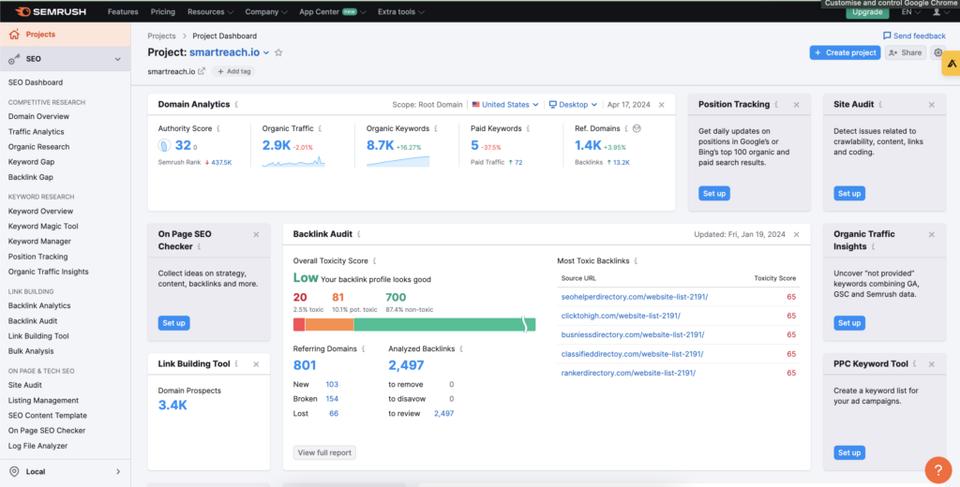Close the Link Building Tool widget
Image resolution: width=960 pixels, height=487 pixels.
256,364
